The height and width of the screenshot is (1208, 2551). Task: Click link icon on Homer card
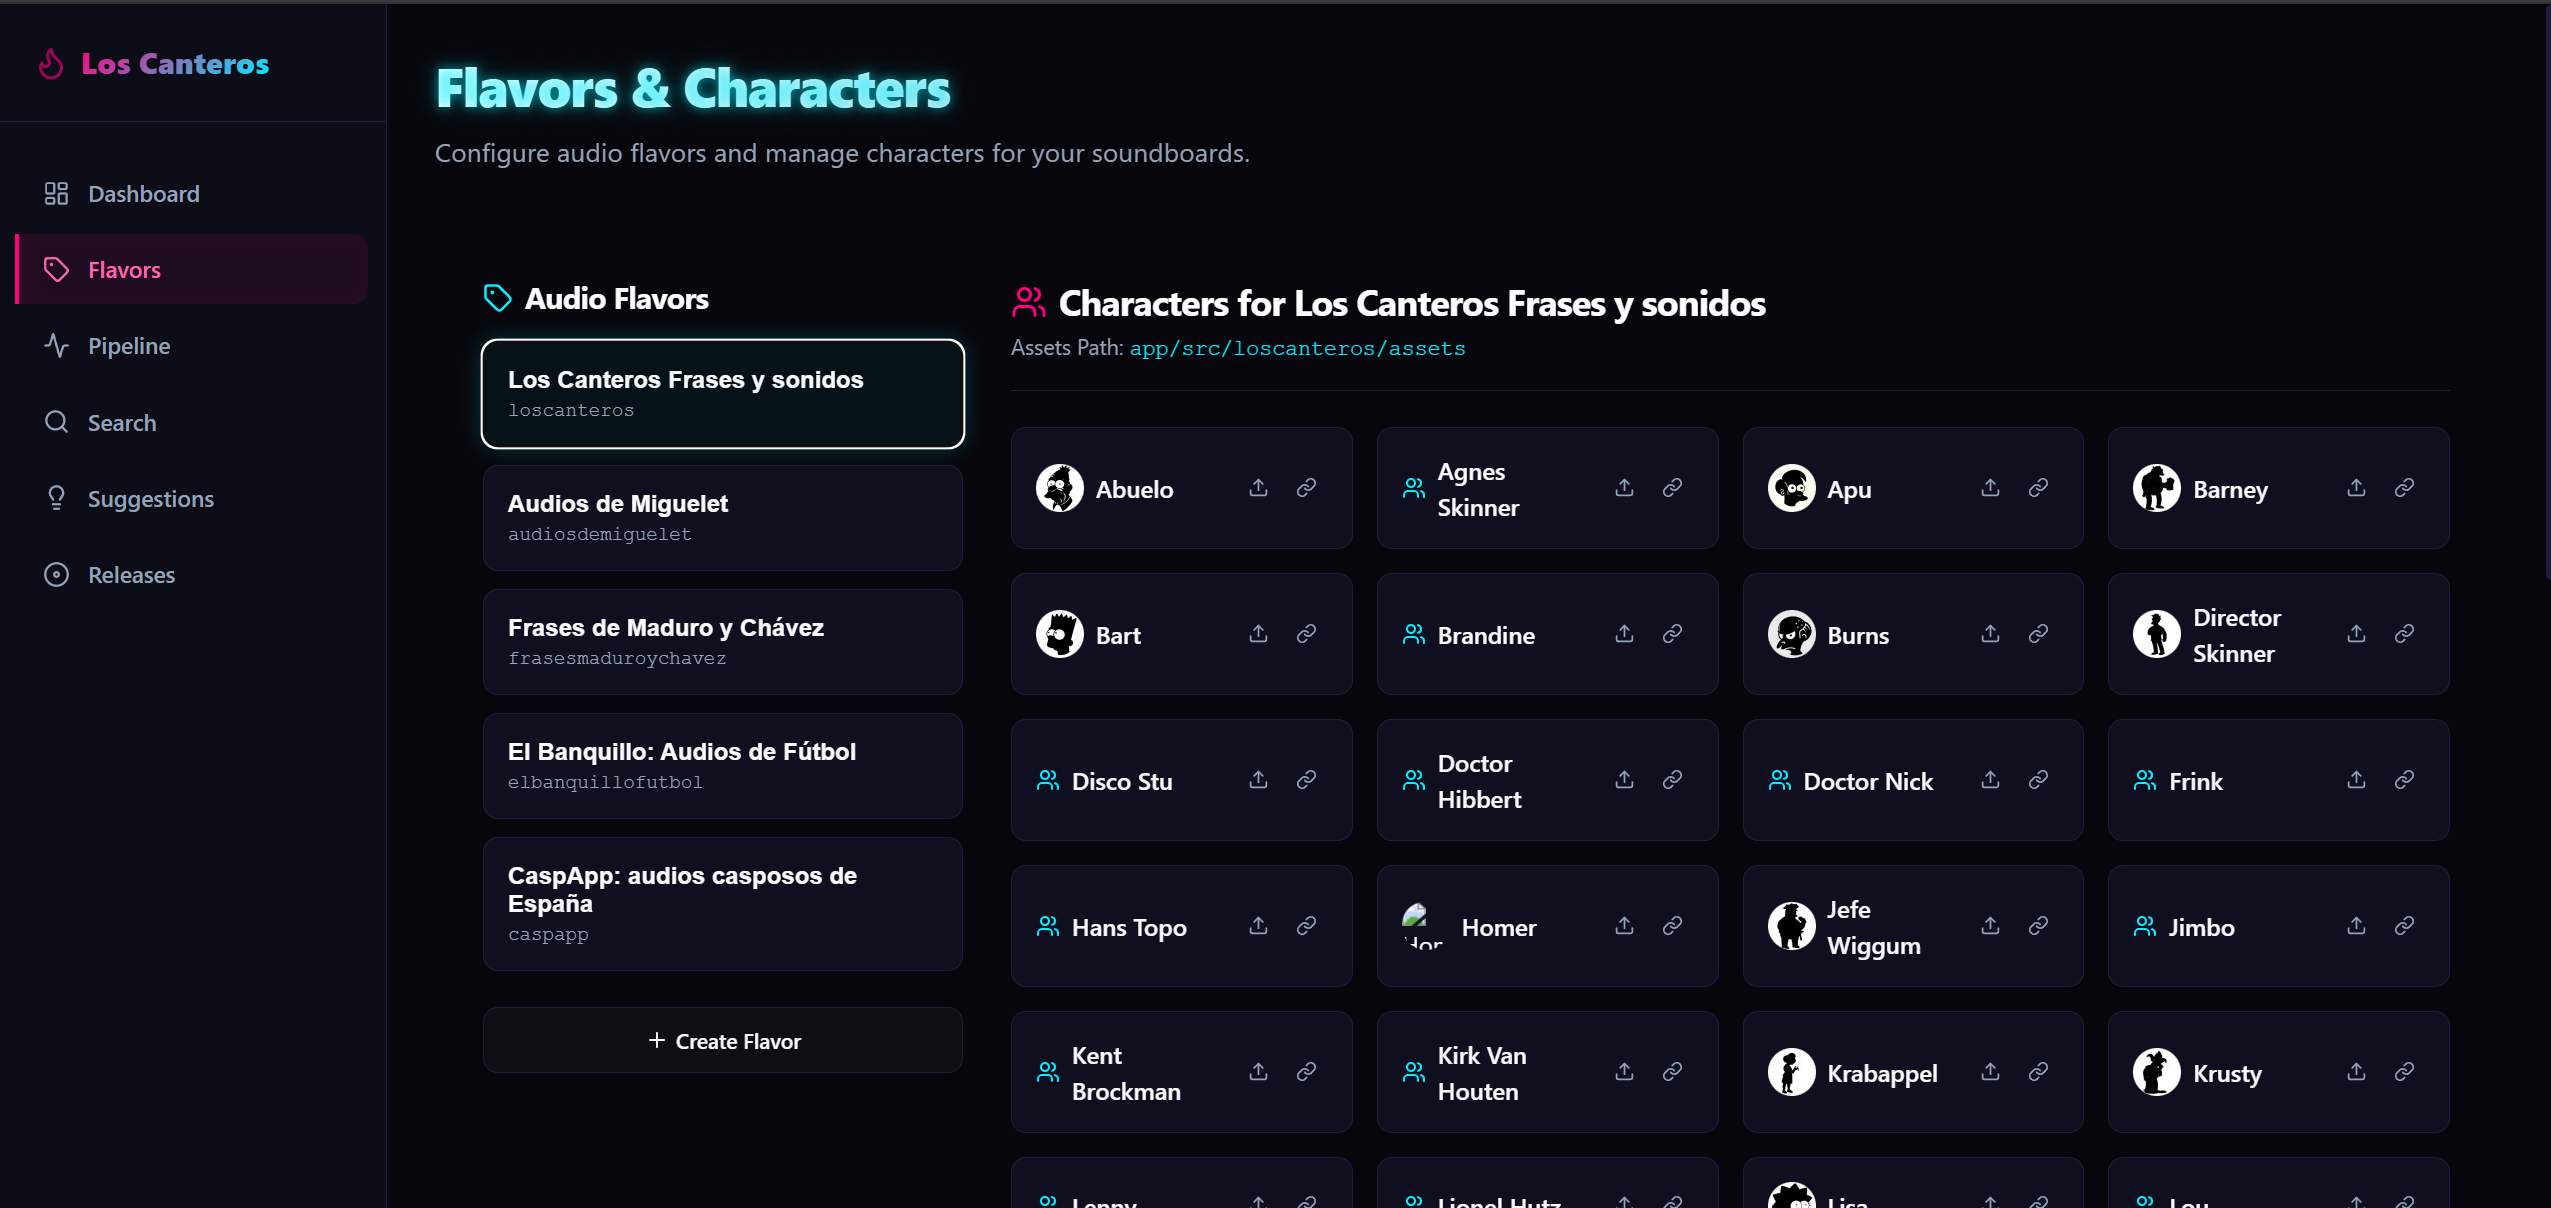[1672, 925]
